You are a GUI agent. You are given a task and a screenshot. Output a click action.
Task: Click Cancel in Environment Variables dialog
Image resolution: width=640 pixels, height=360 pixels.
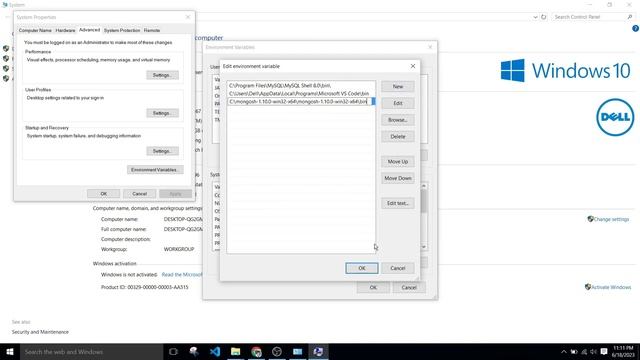coord(409,287)
